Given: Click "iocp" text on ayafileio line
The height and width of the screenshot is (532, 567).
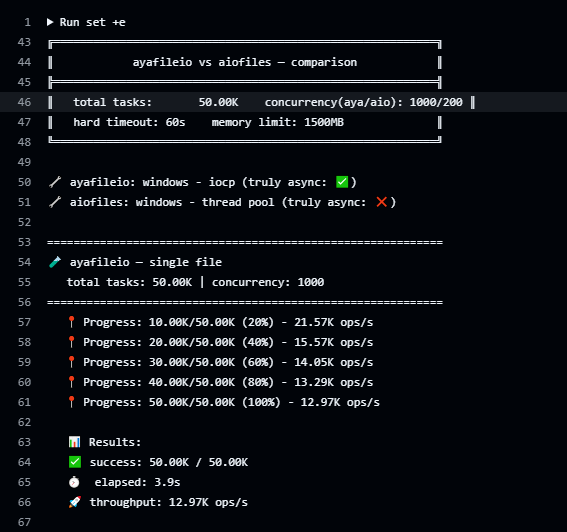Looking at the screenshot, I should (222, 183).
